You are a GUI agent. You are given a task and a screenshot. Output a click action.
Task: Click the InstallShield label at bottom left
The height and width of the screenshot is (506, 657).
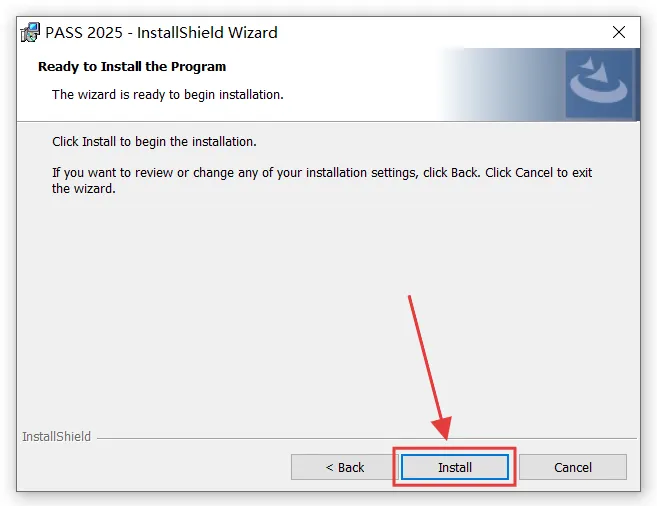coord(56,436)
